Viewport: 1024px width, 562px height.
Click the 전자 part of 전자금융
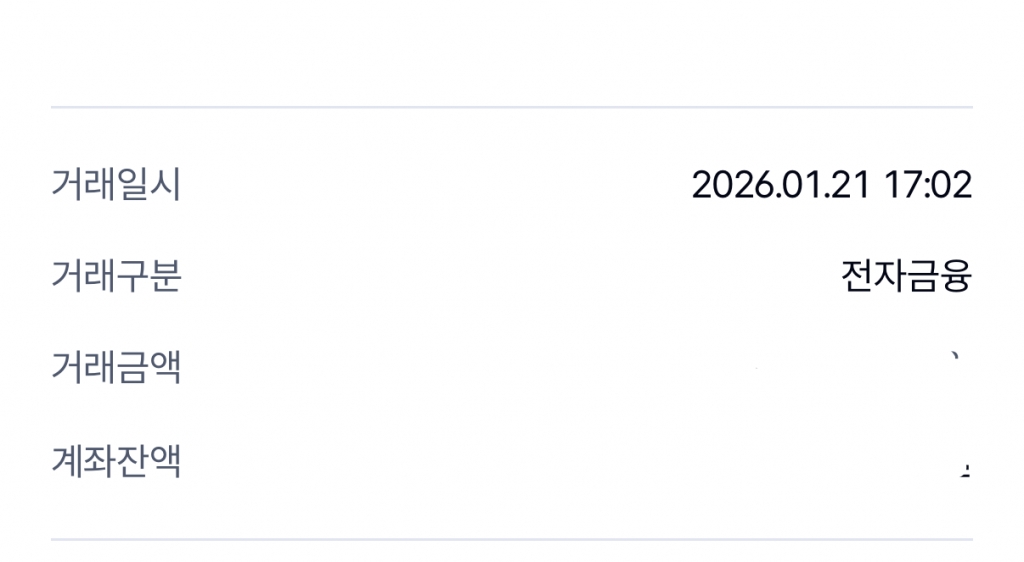point(873,276)
